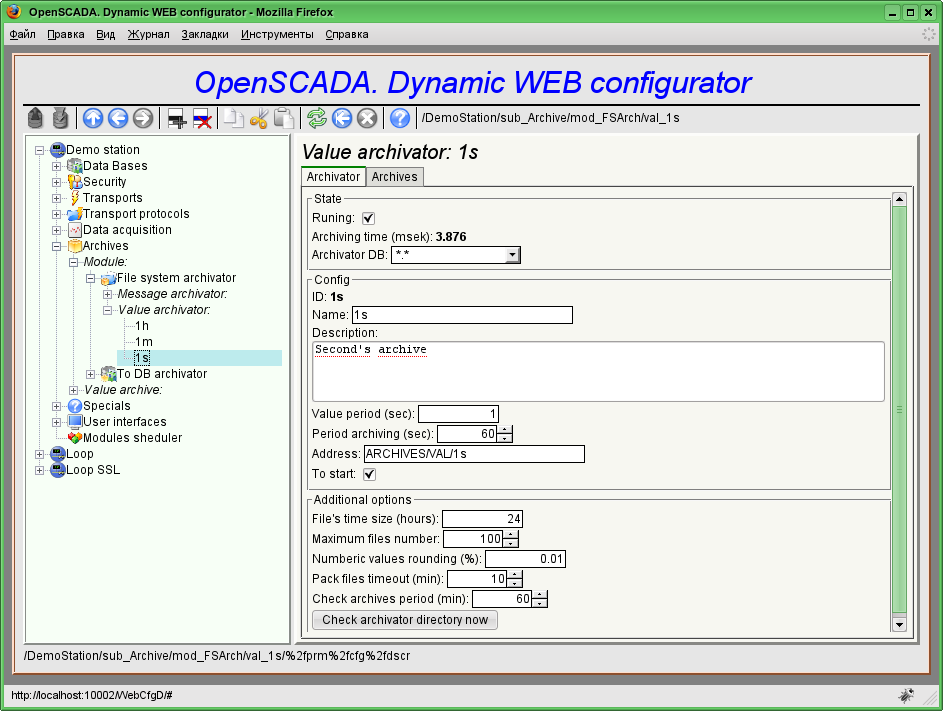This screenshot has height=711, width=943.
Task: Click the stop update grey X icon
Action: click(367, 118)
